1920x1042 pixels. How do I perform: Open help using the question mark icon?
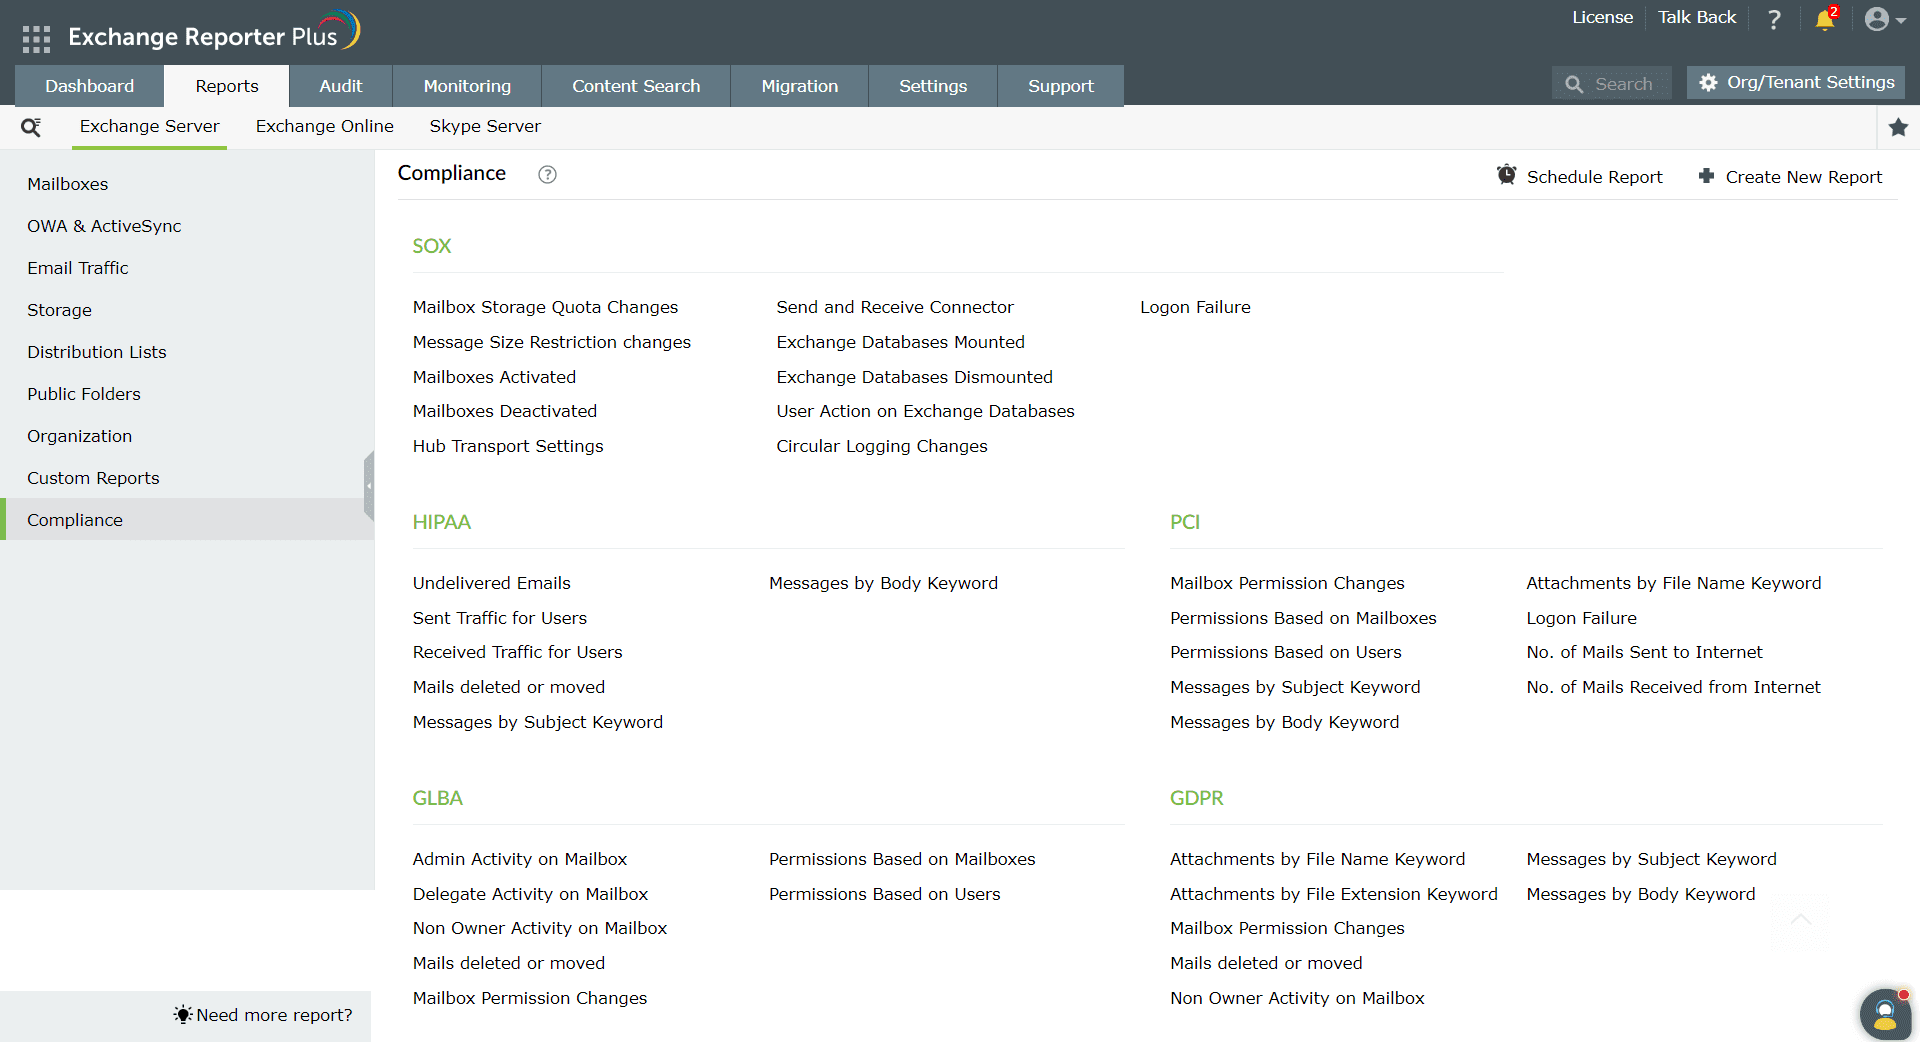pos(1774,18)
